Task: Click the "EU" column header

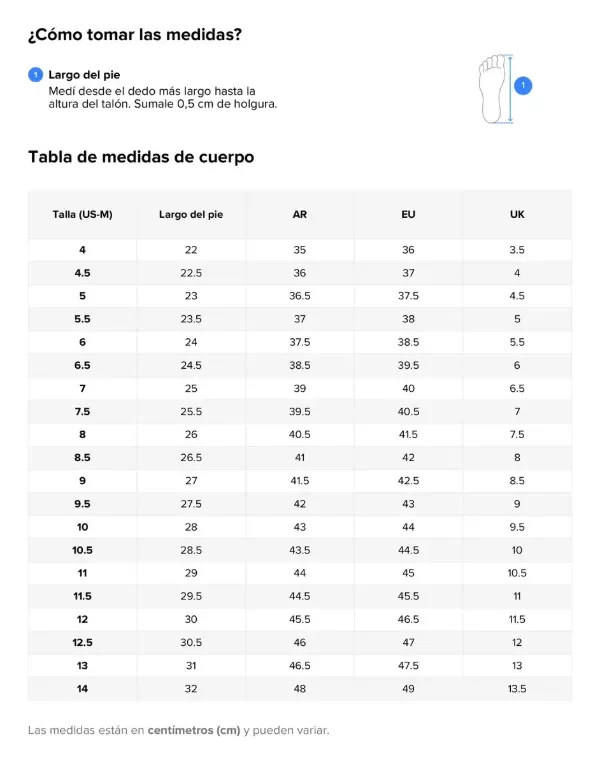Action: (x=408, y=214)
